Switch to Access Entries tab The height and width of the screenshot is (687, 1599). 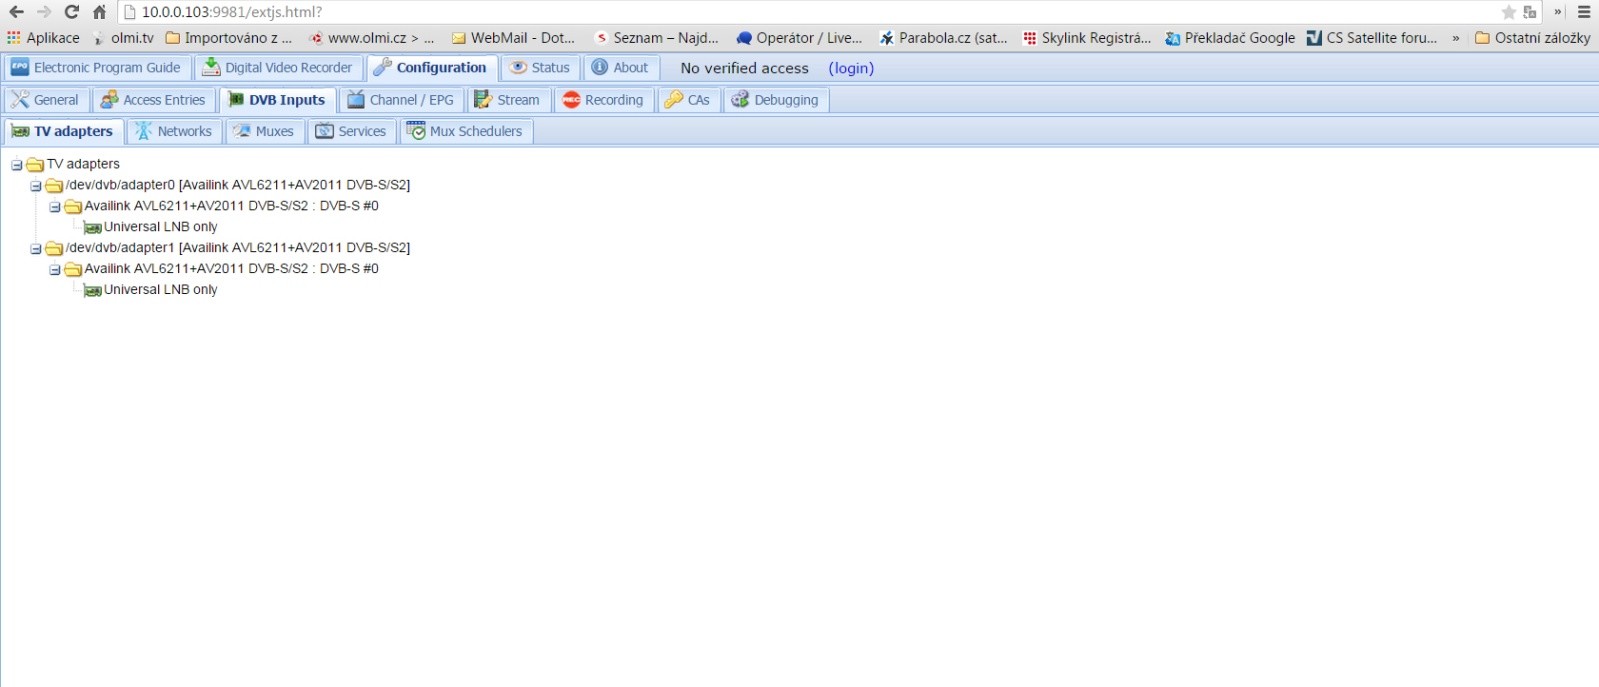[x=154, y=100]
